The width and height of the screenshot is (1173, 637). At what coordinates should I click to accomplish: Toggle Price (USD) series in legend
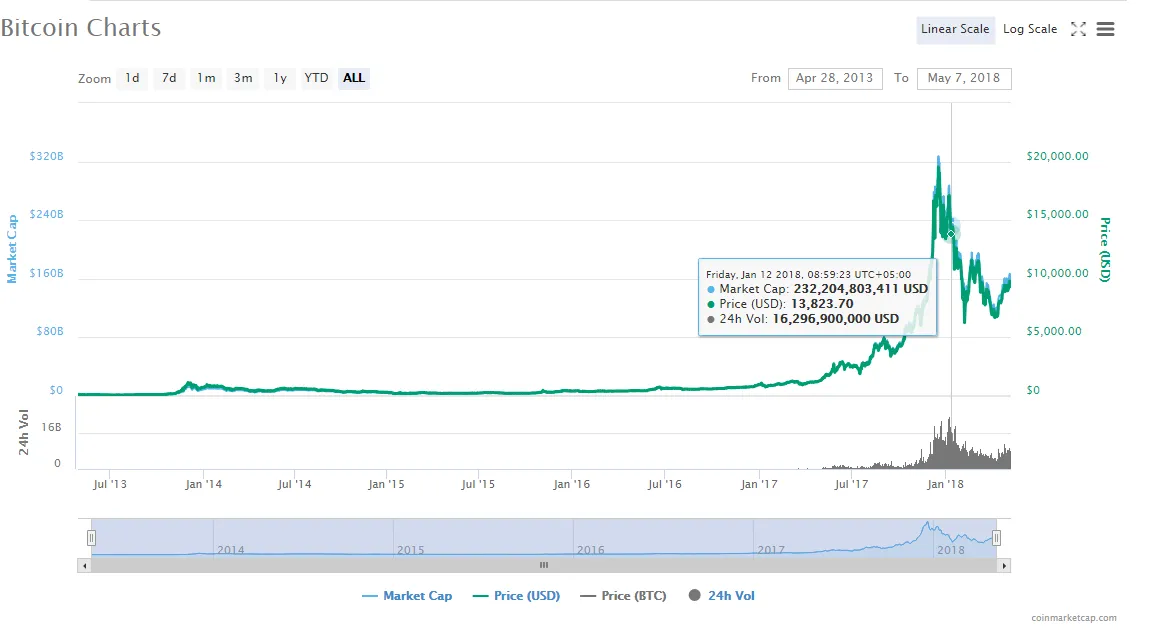(x=516, y=596)
